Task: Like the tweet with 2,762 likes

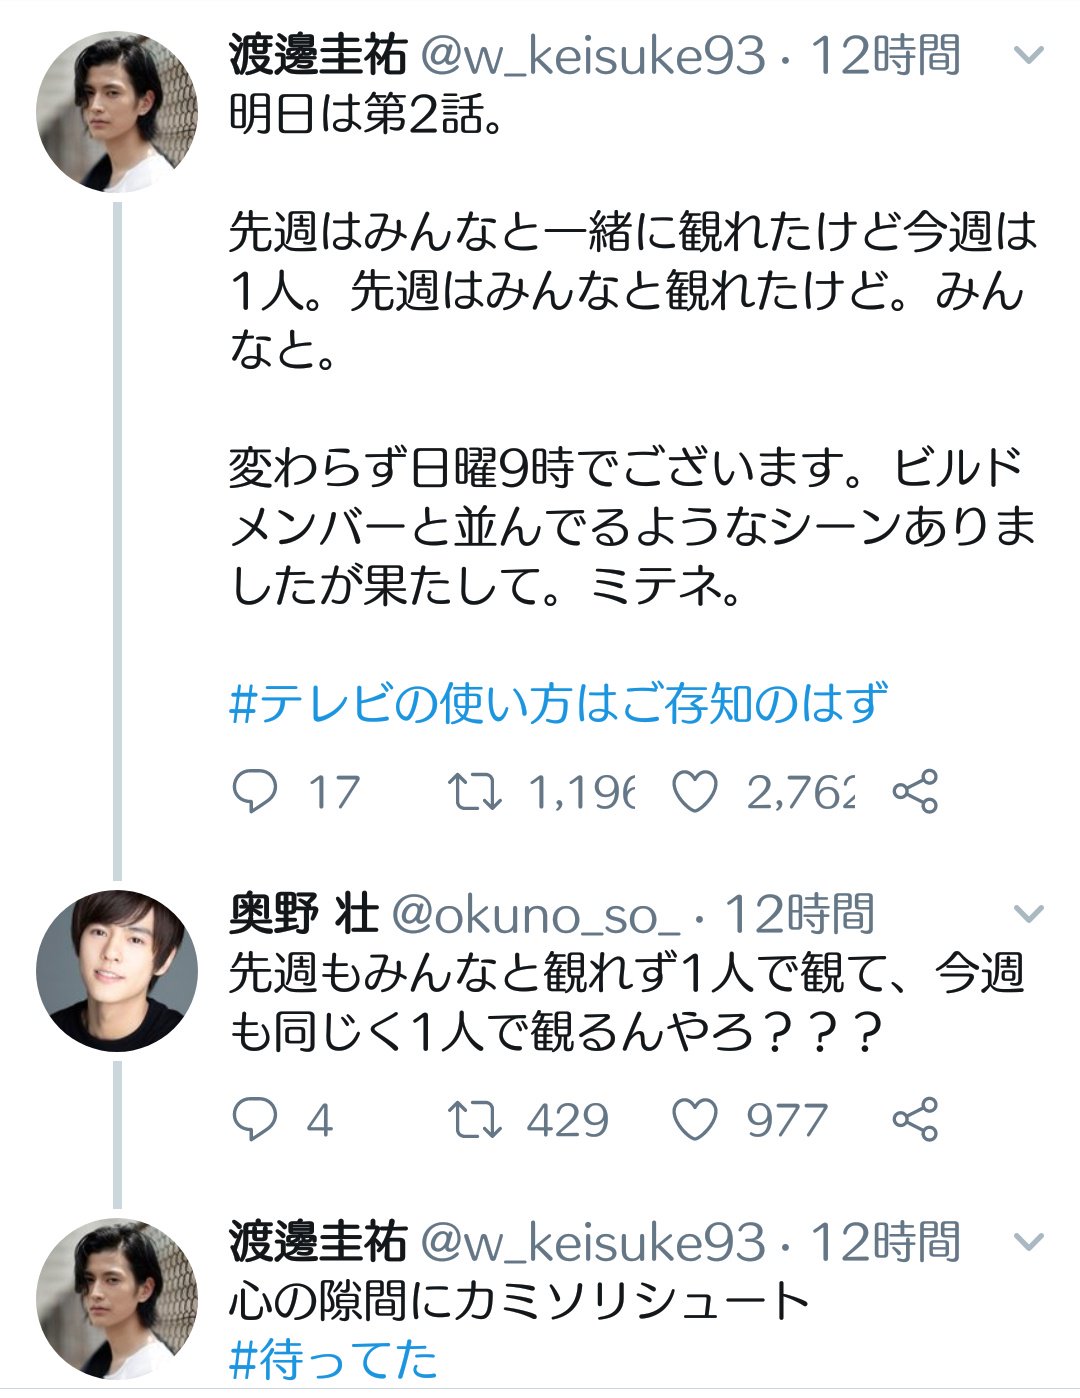Action: 695,792
